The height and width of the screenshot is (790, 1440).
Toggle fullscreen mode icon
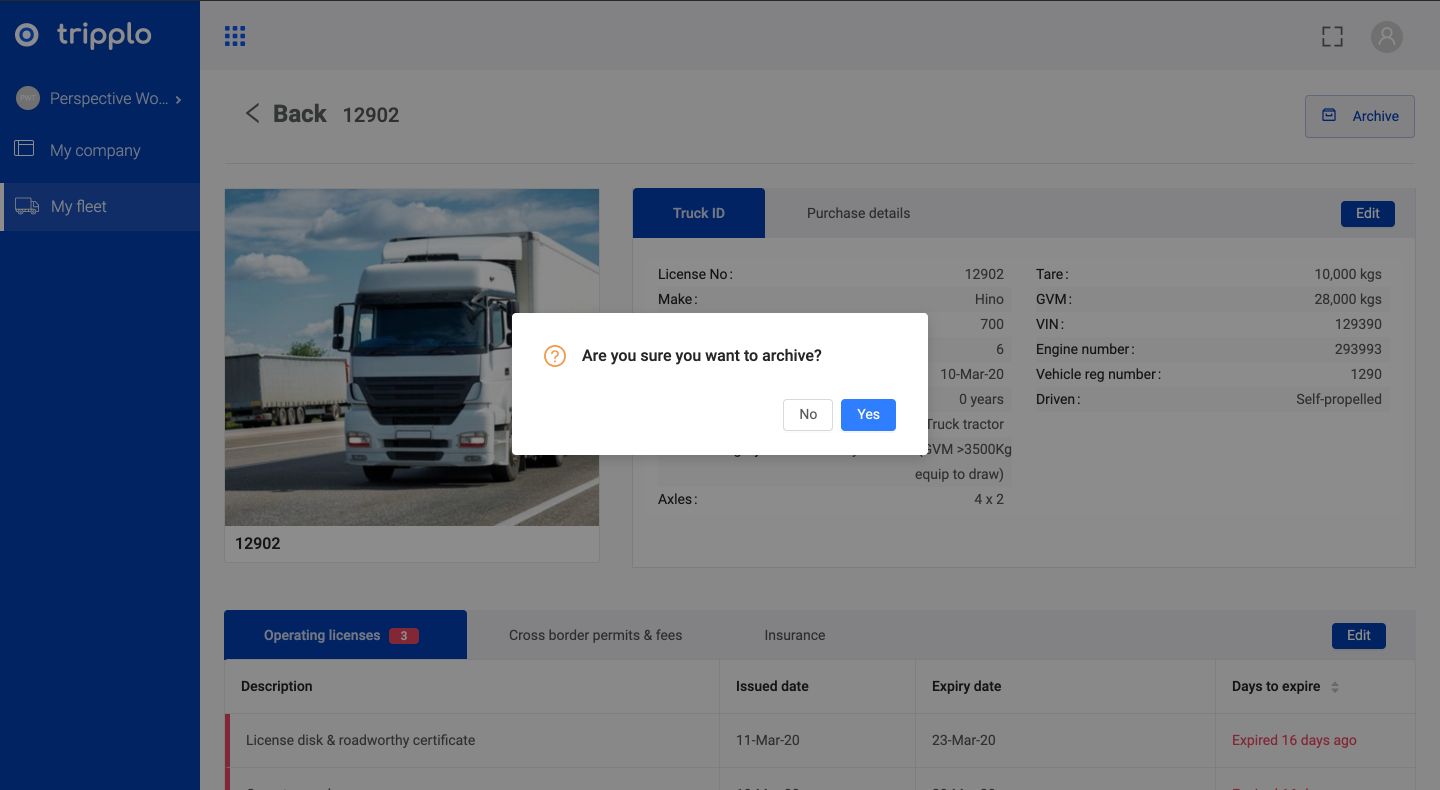tap(1332, 37)
